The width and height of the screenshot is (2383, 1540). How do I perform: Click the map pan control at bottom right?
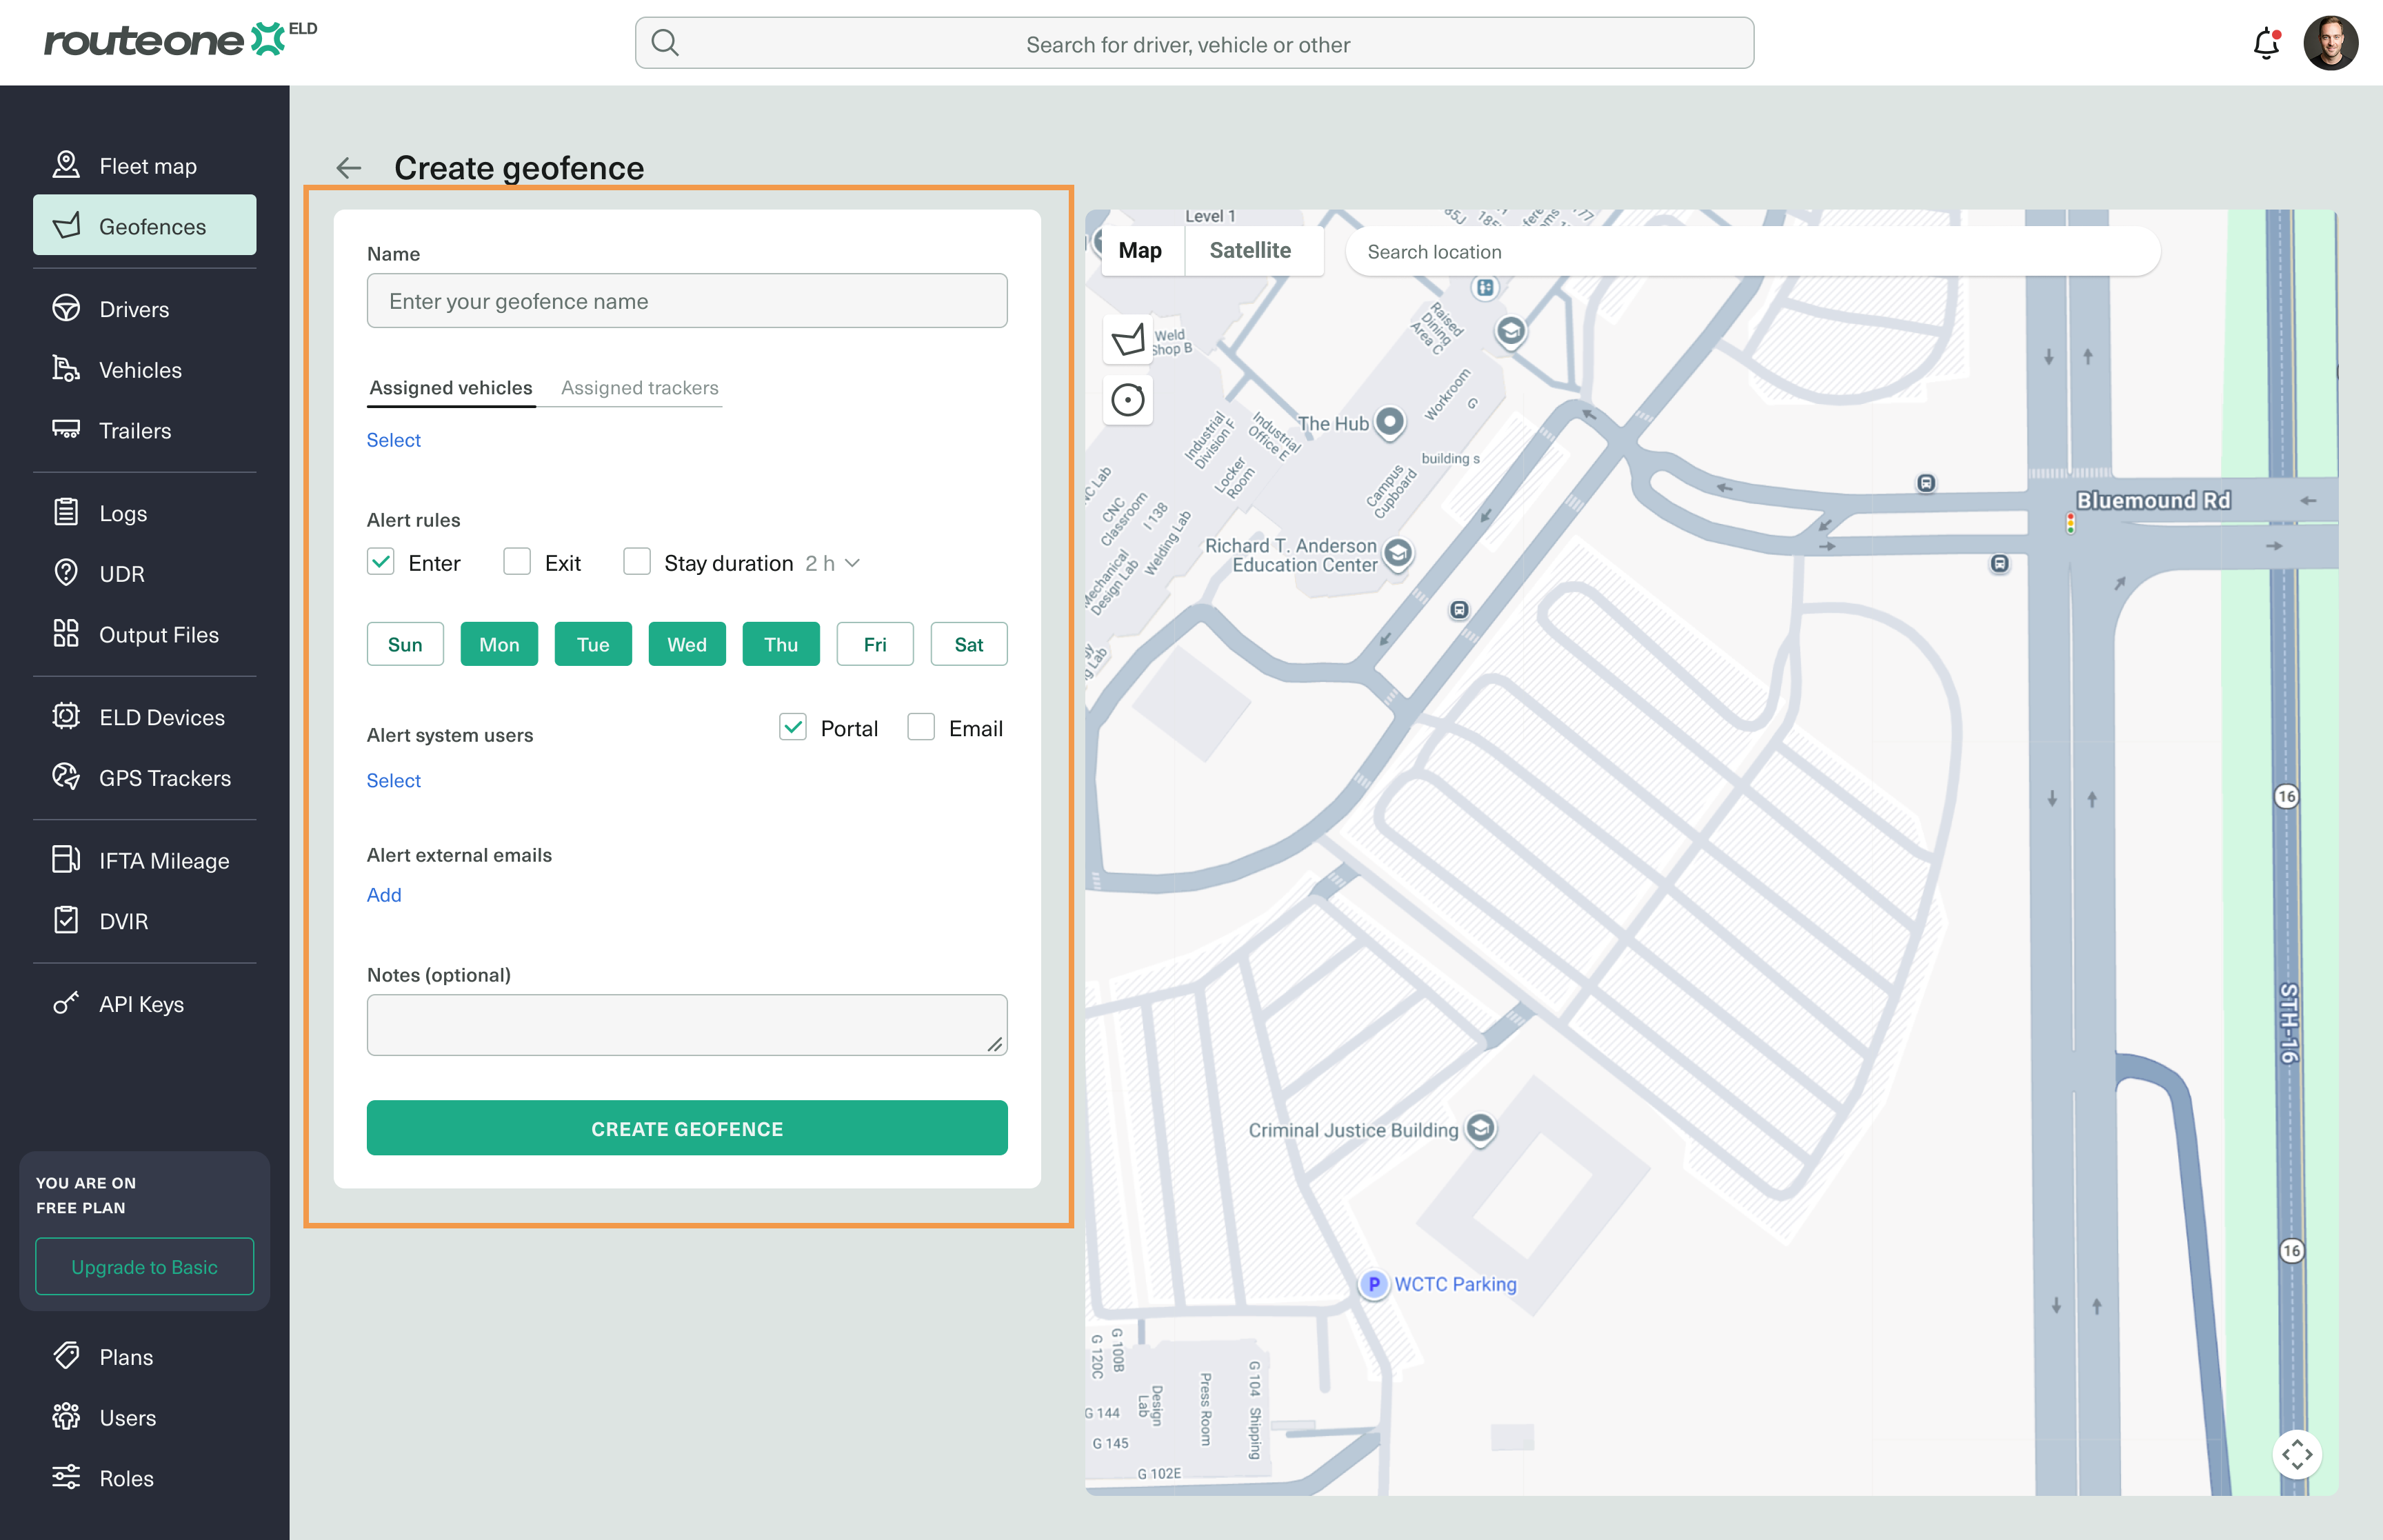pos(2296,1454)
